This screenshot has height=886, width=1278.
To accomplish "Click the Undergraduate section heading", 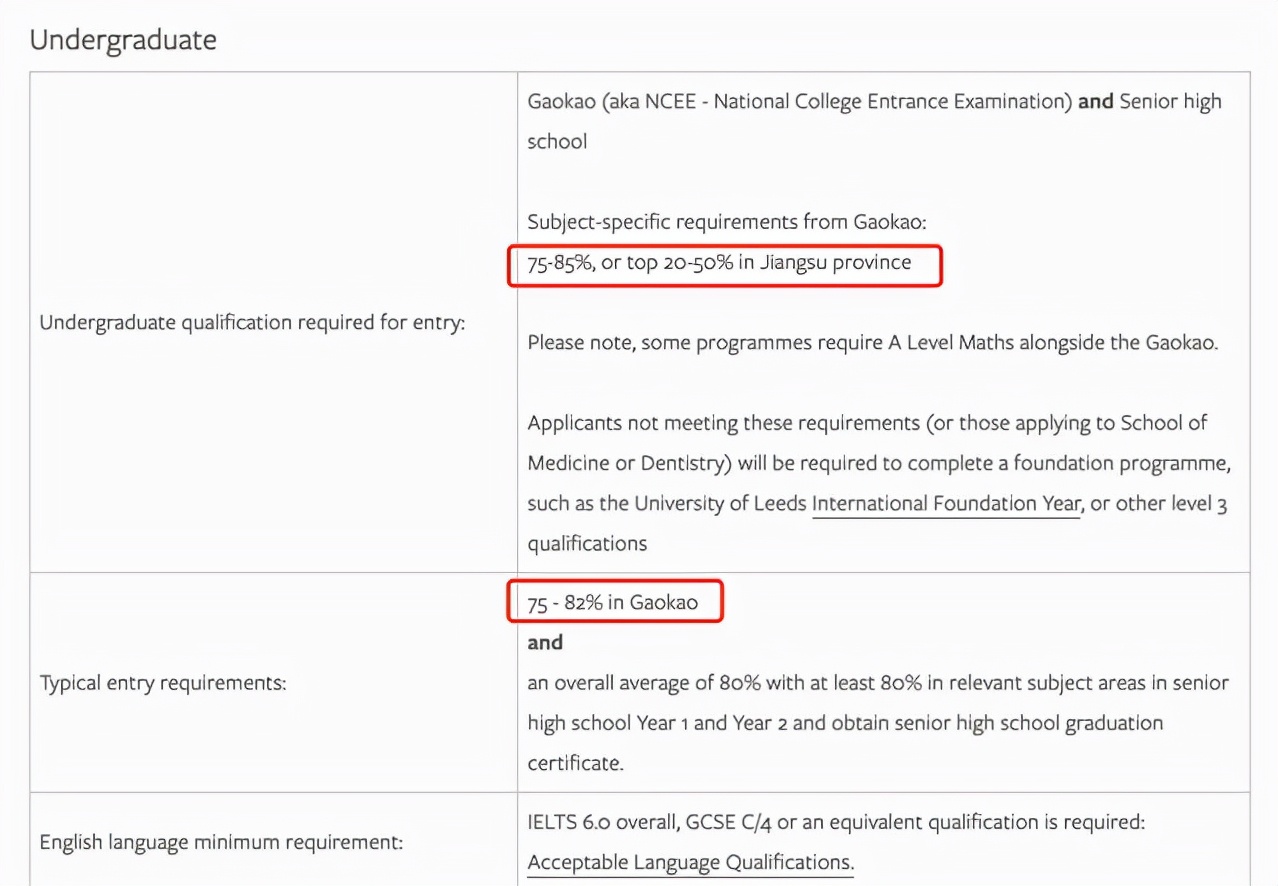I will [123, 40].
